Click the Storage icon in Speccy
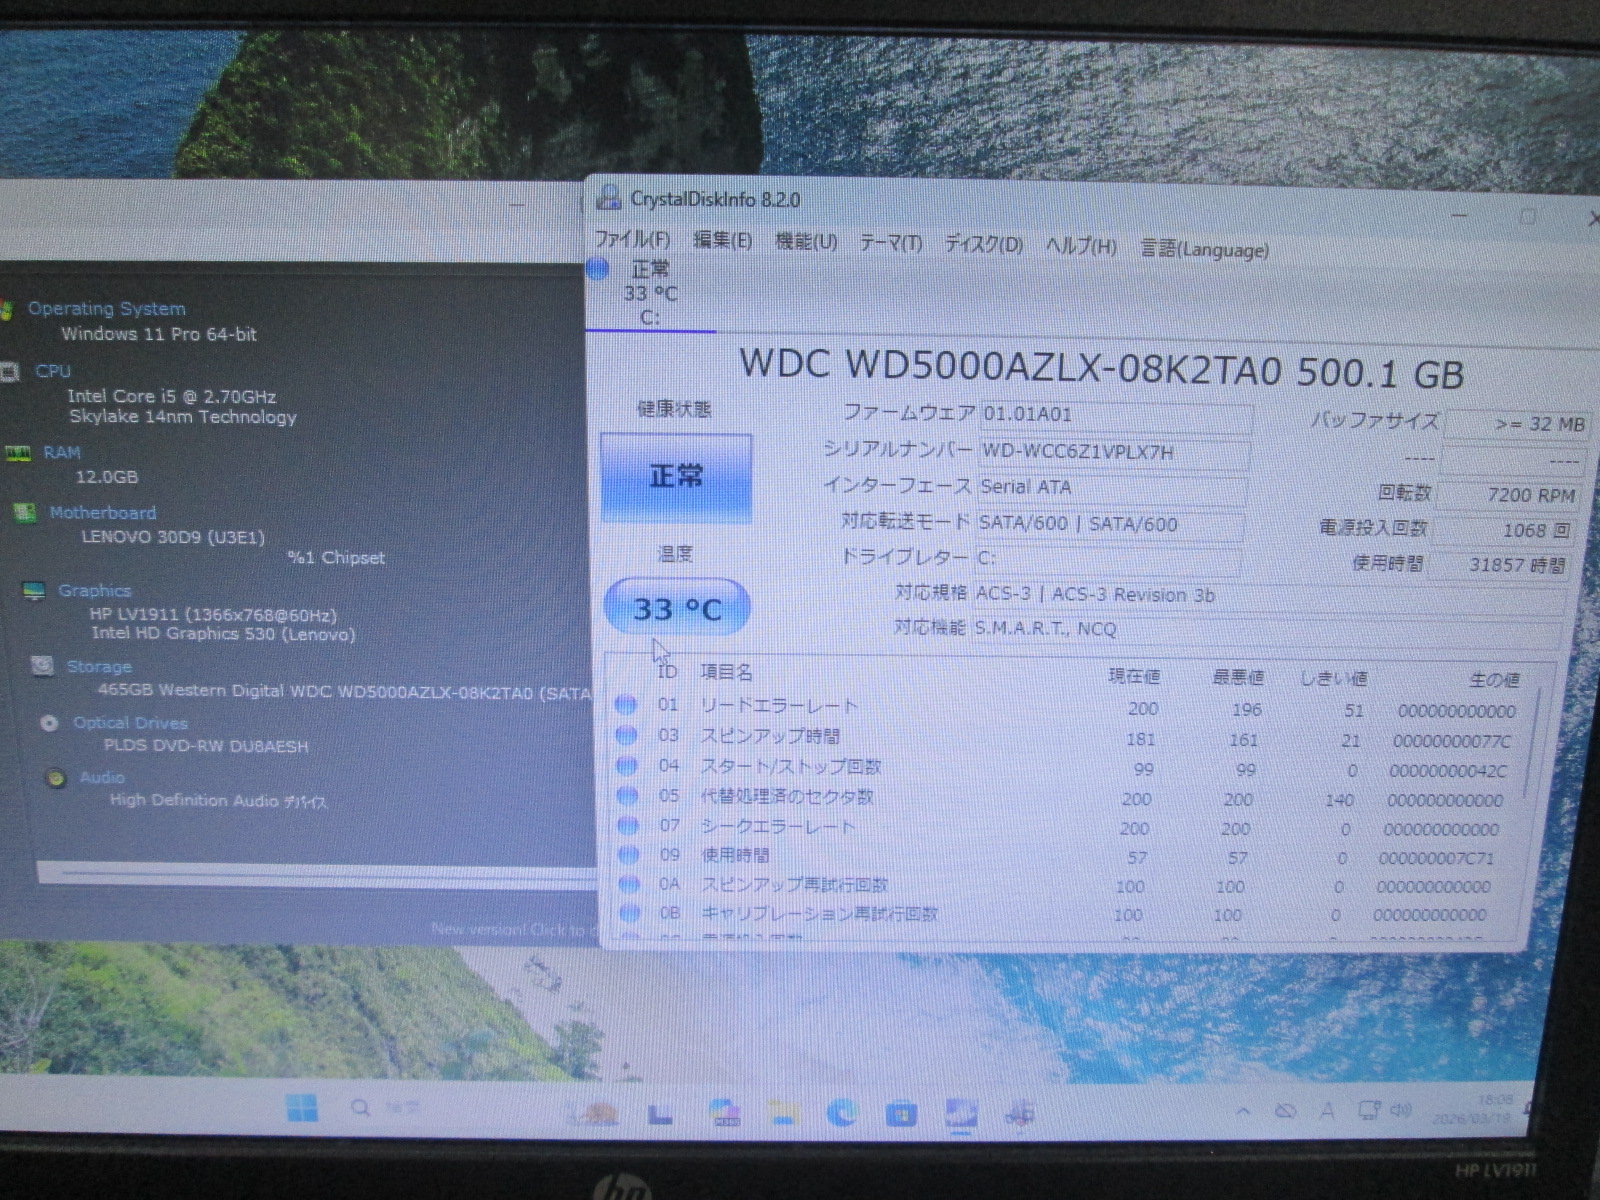The image size is (1600, 1200). 42,666
